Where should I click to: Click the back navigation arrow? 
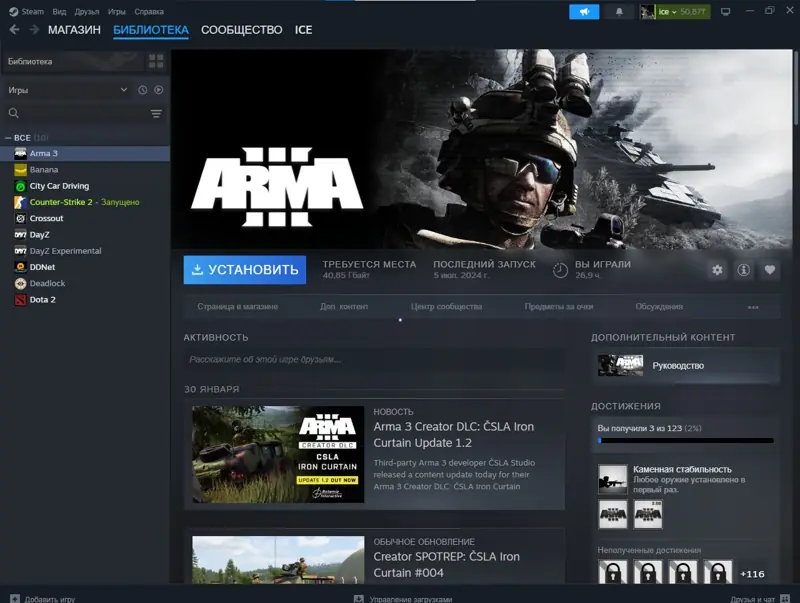pyautogui.click(x=14, y=30)
